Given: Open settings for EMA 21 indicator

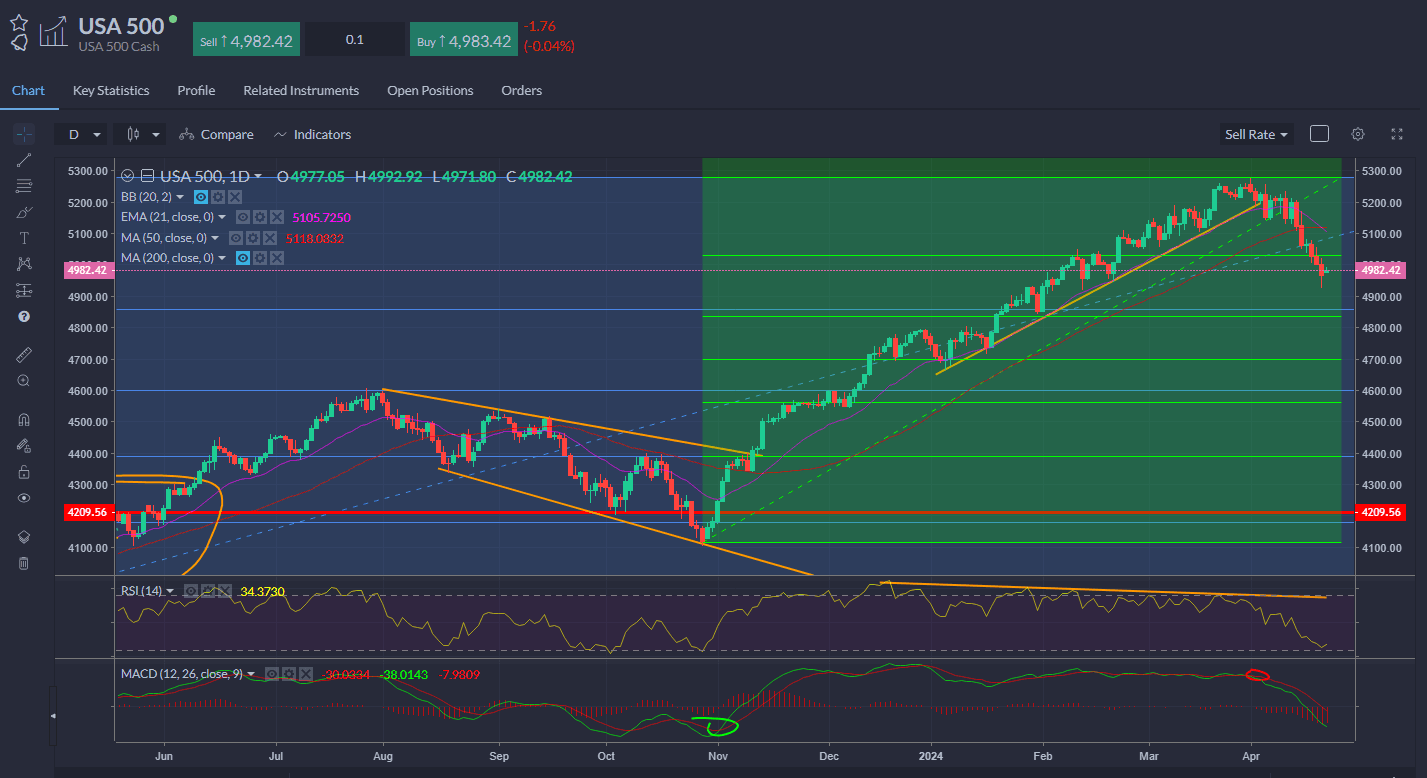Looking at the screenshot, I should (x=259, y=217).
